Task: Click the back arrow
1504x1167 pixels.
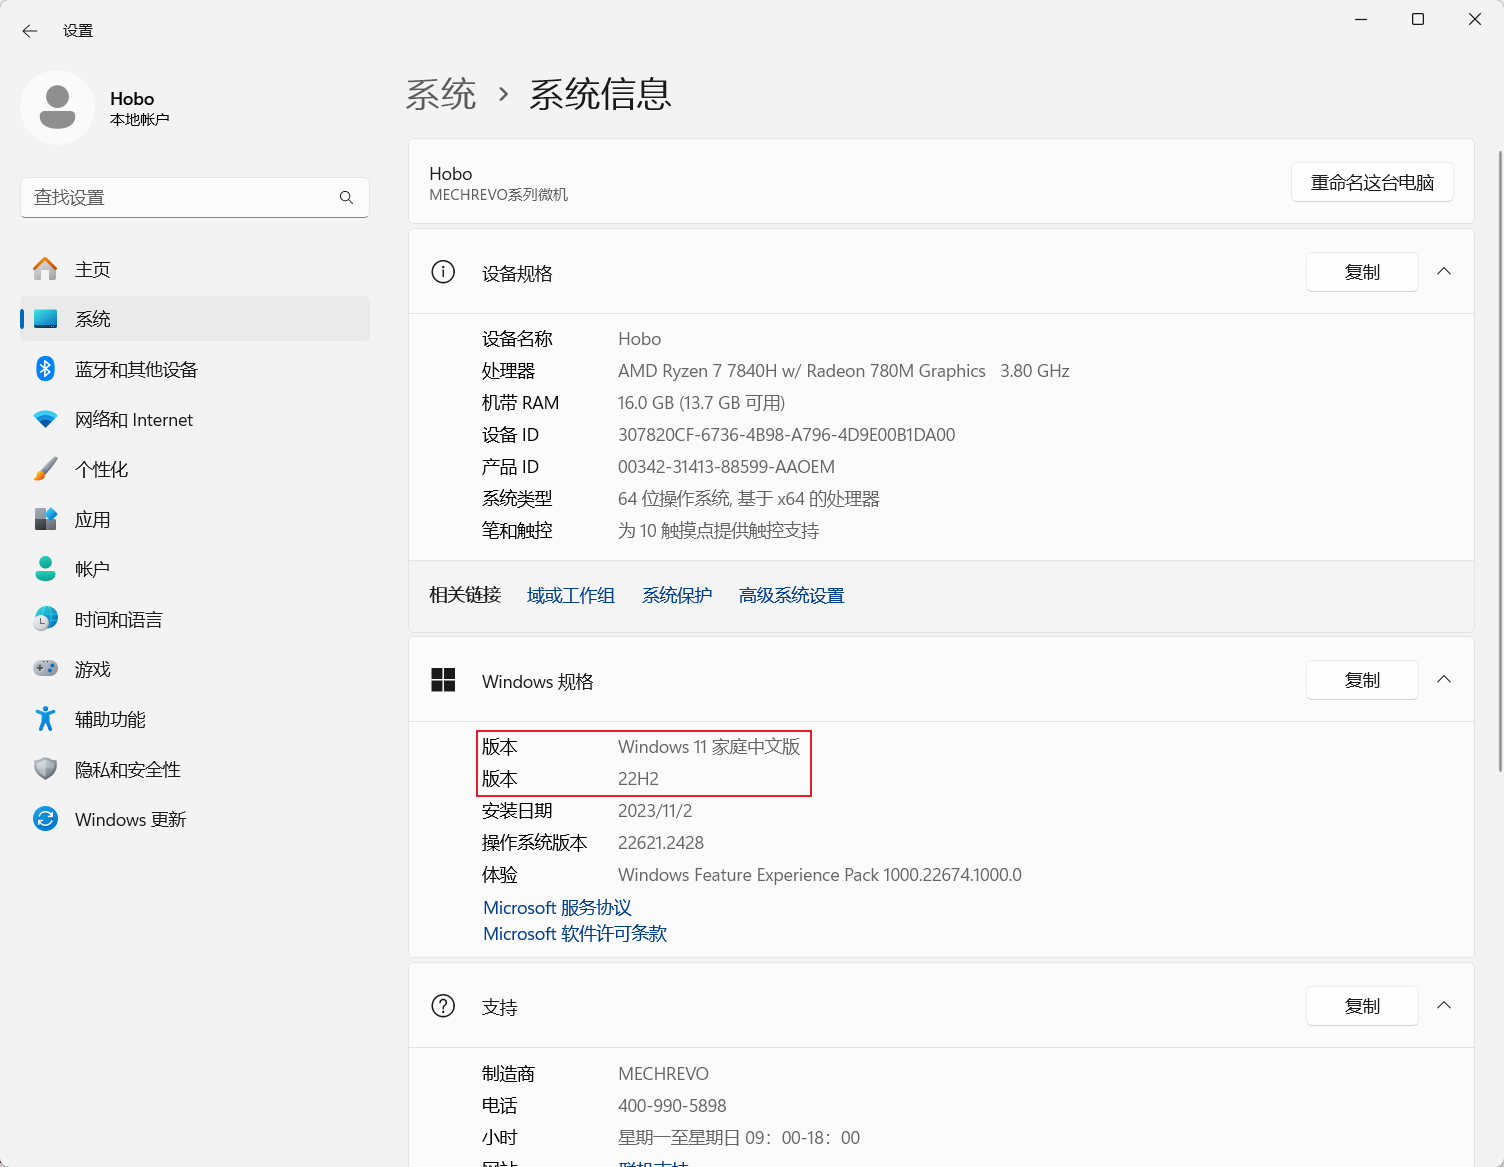Action: pos(29,31)
